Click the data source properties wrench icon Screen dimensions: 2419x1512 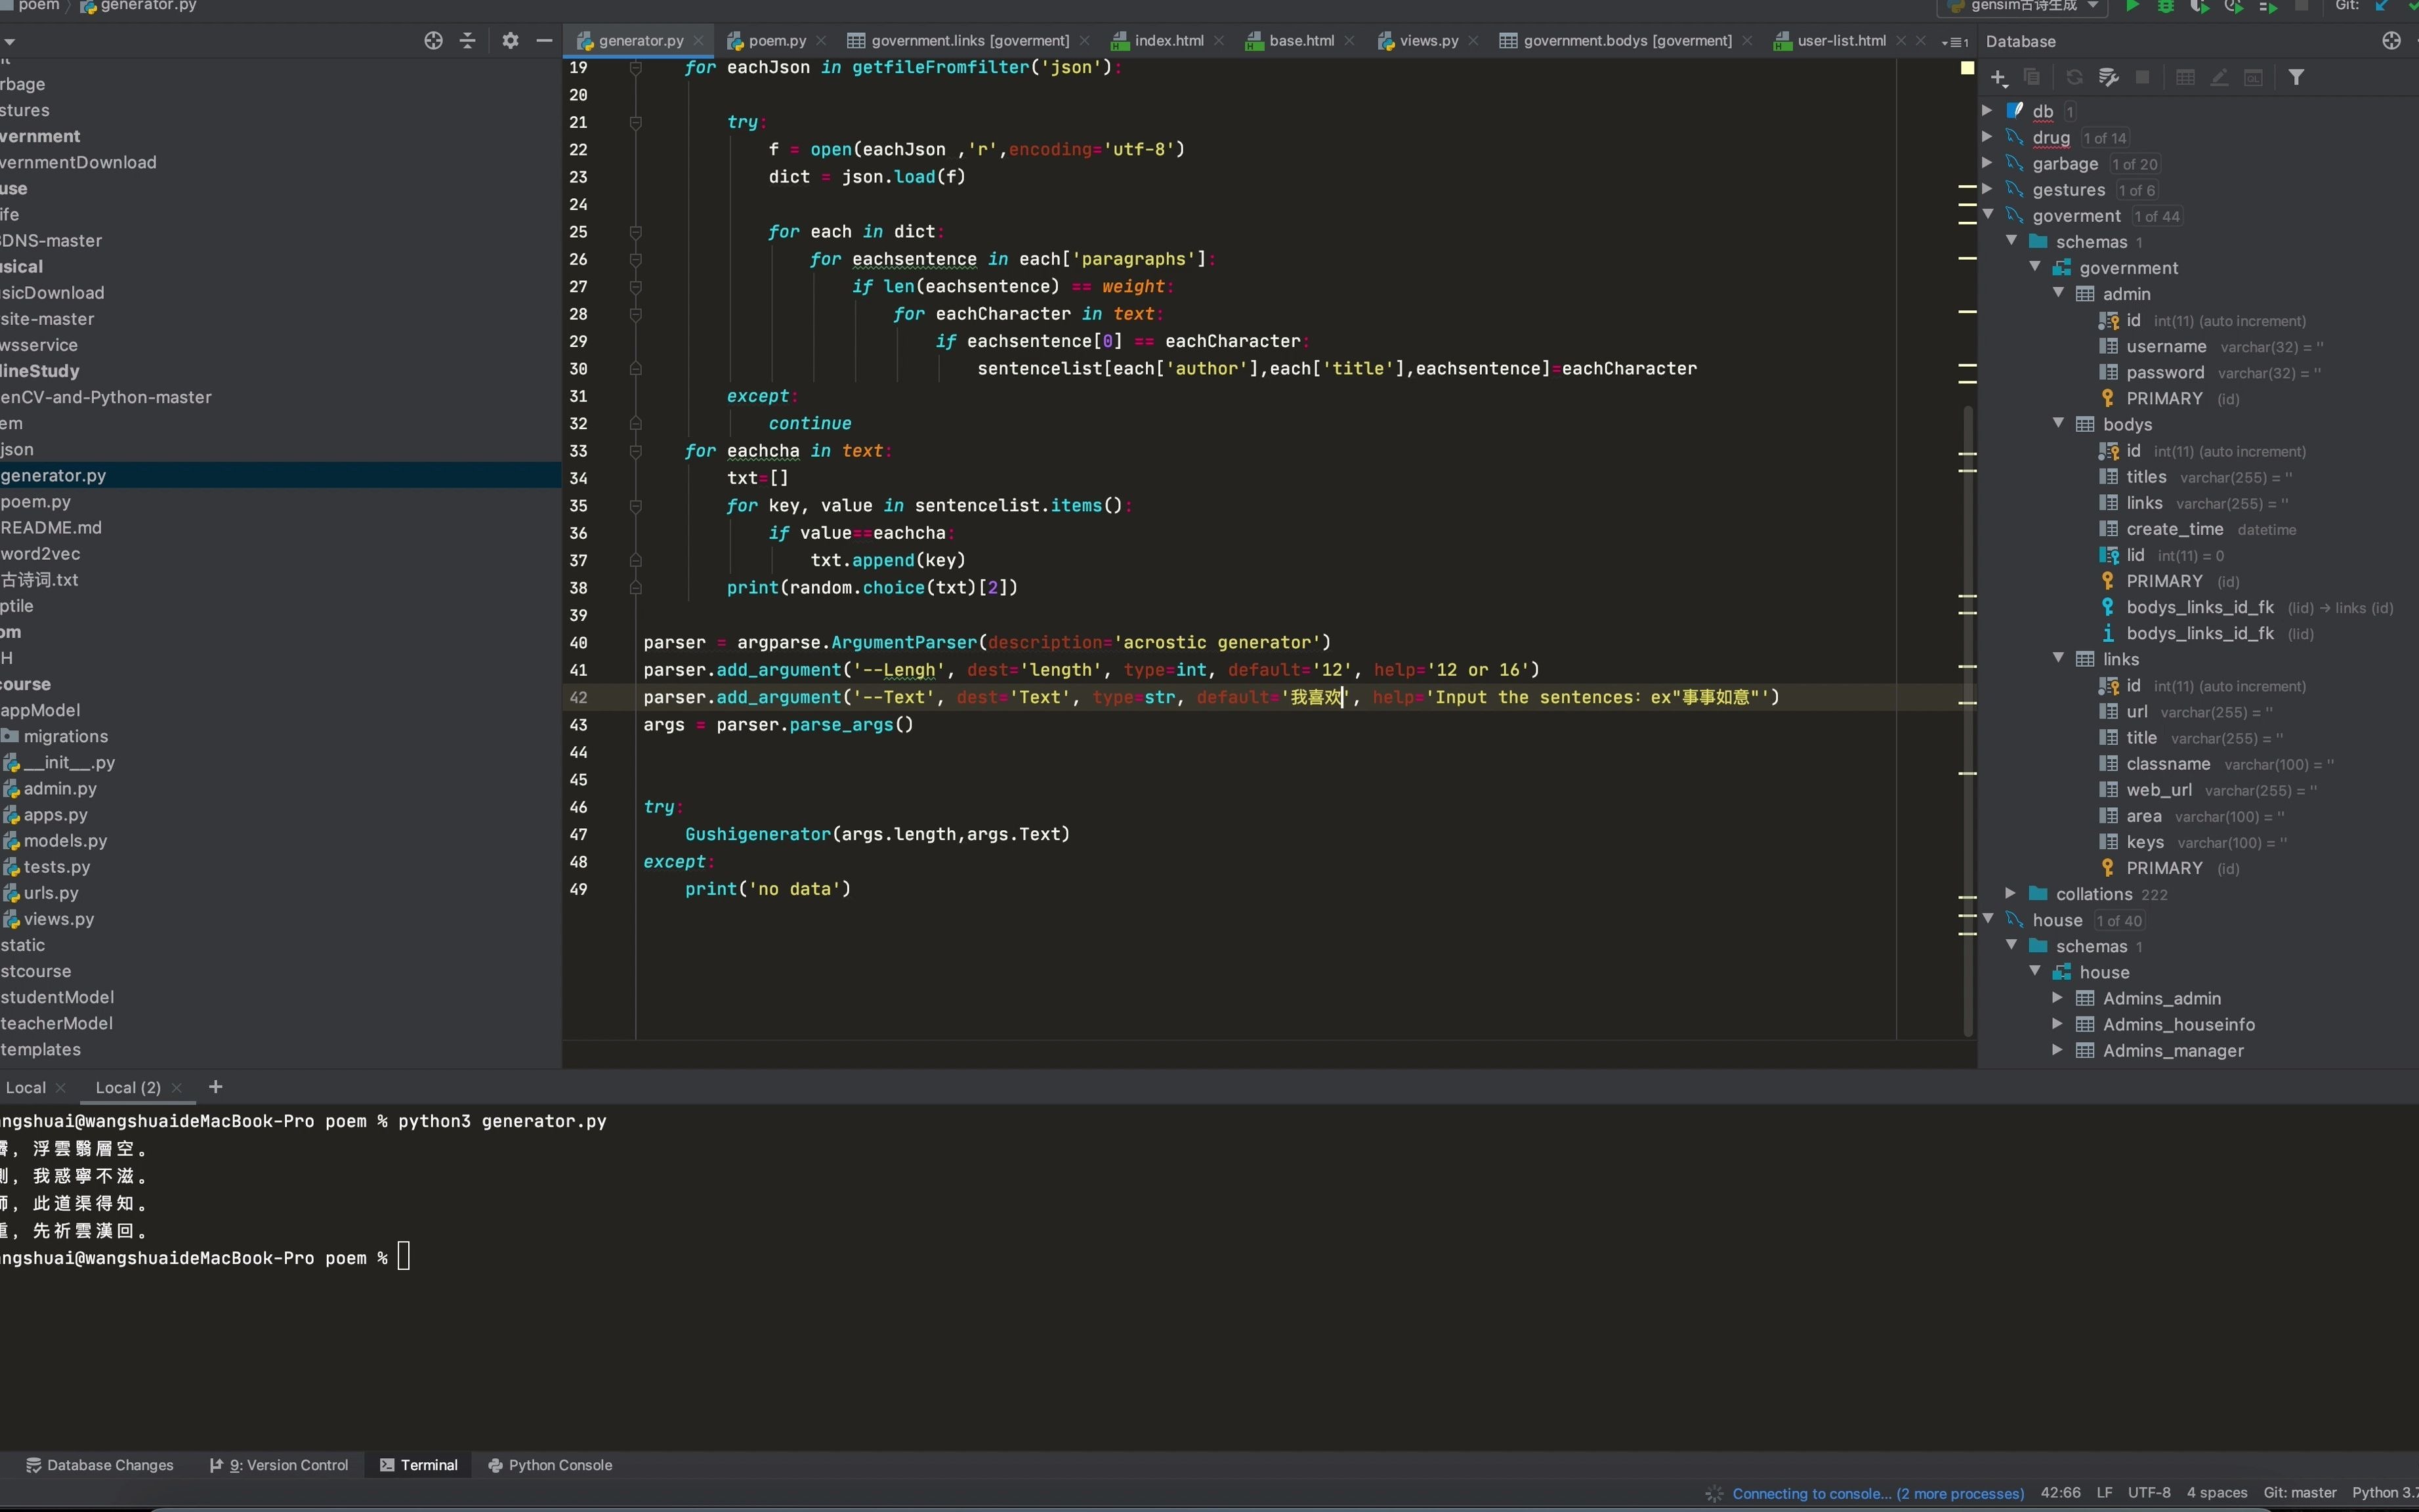(2108, 77)
